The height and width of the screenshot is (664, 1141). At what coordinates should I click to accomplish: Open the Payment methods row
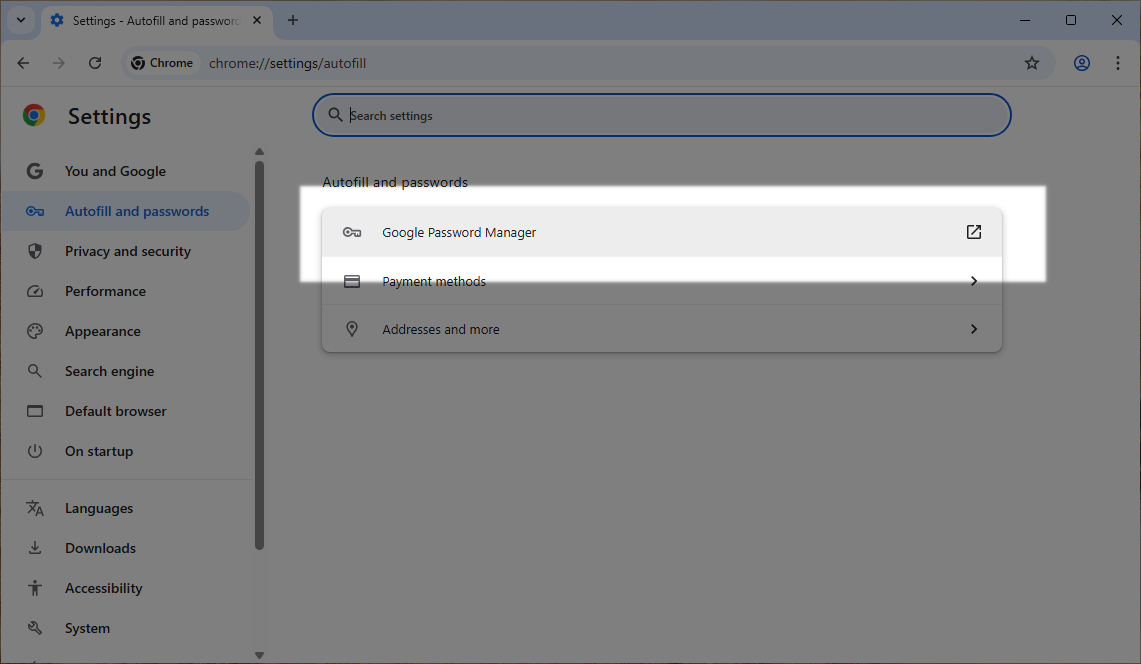661,281
